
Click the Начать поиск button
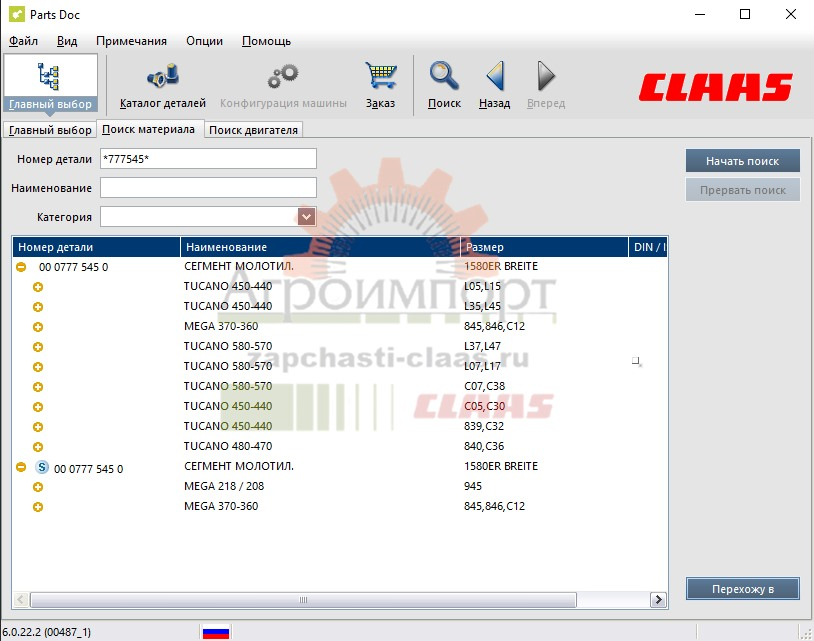[742, 161]
